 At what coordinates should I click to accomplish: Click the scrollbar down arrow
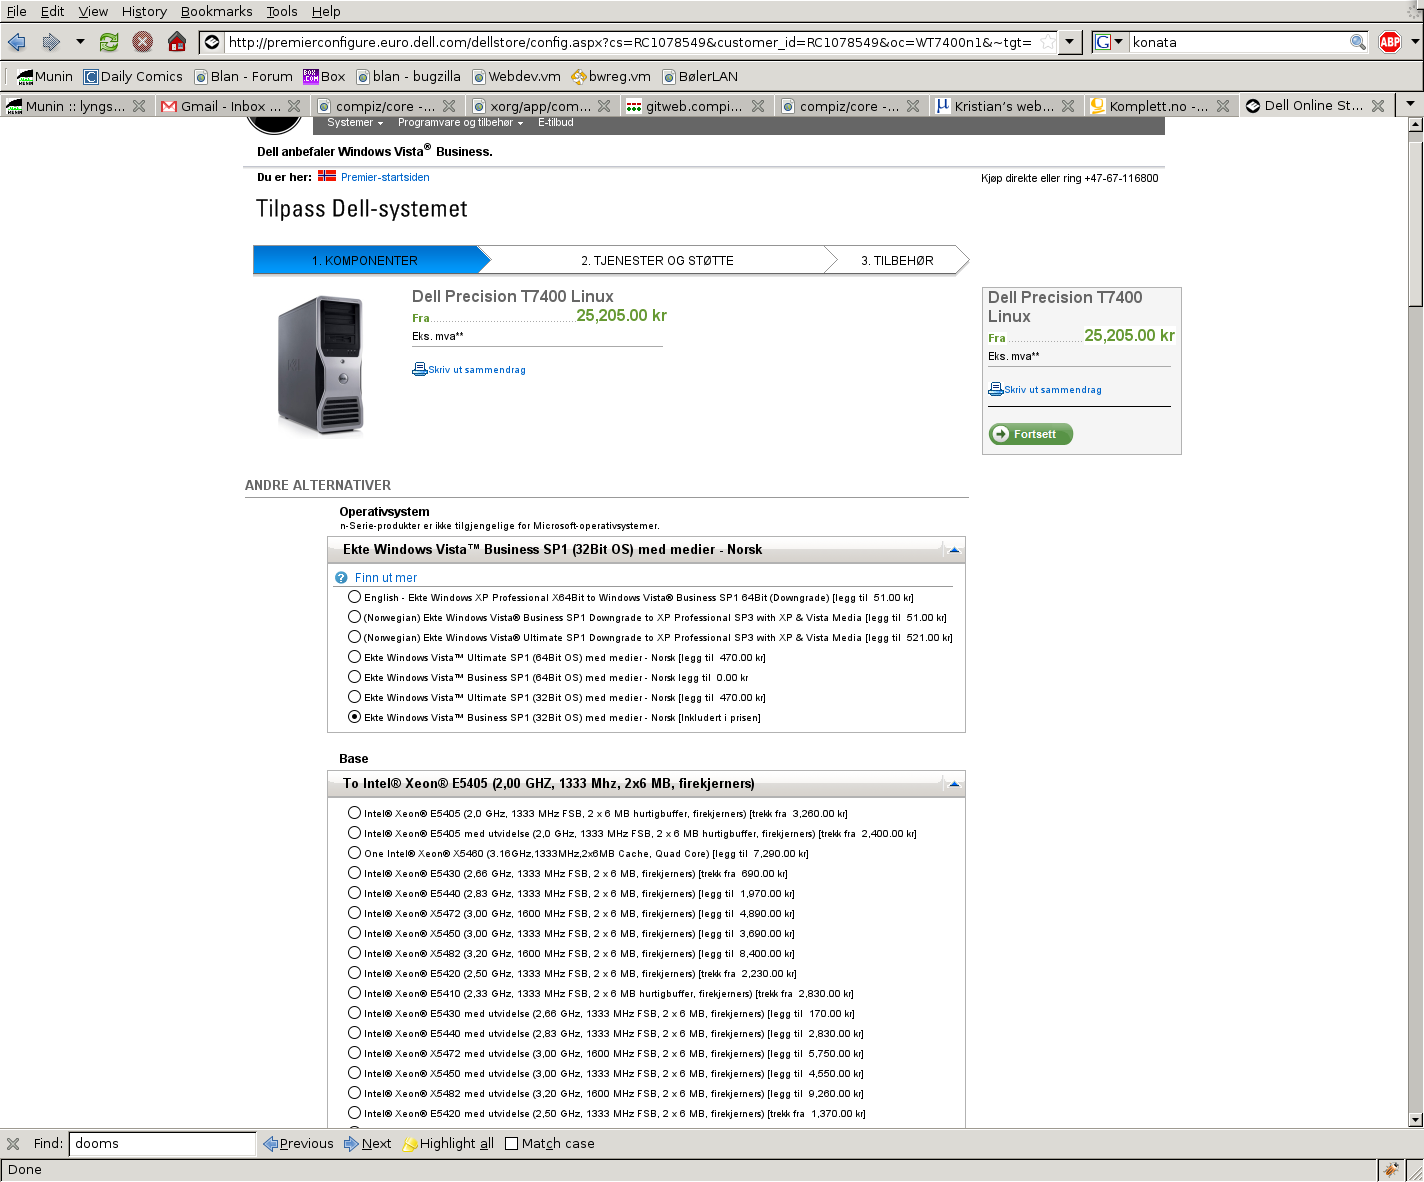pyautogui.click(x=1415, y=1120)
